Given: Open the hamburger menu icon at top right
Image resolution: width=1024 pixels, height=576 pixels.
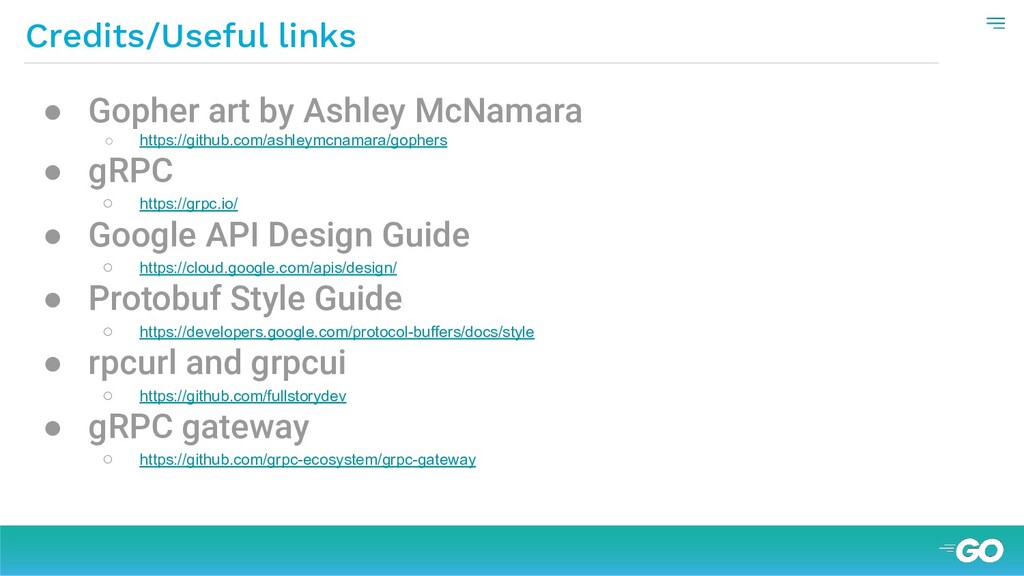Looking at the screenshot, I should click(x=995, y=23).
